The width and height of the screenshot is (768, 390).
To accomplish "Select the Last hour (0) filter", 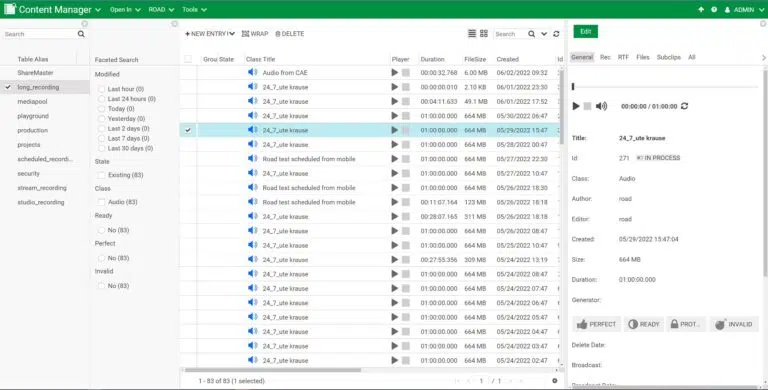I will [x=101, y=89].
